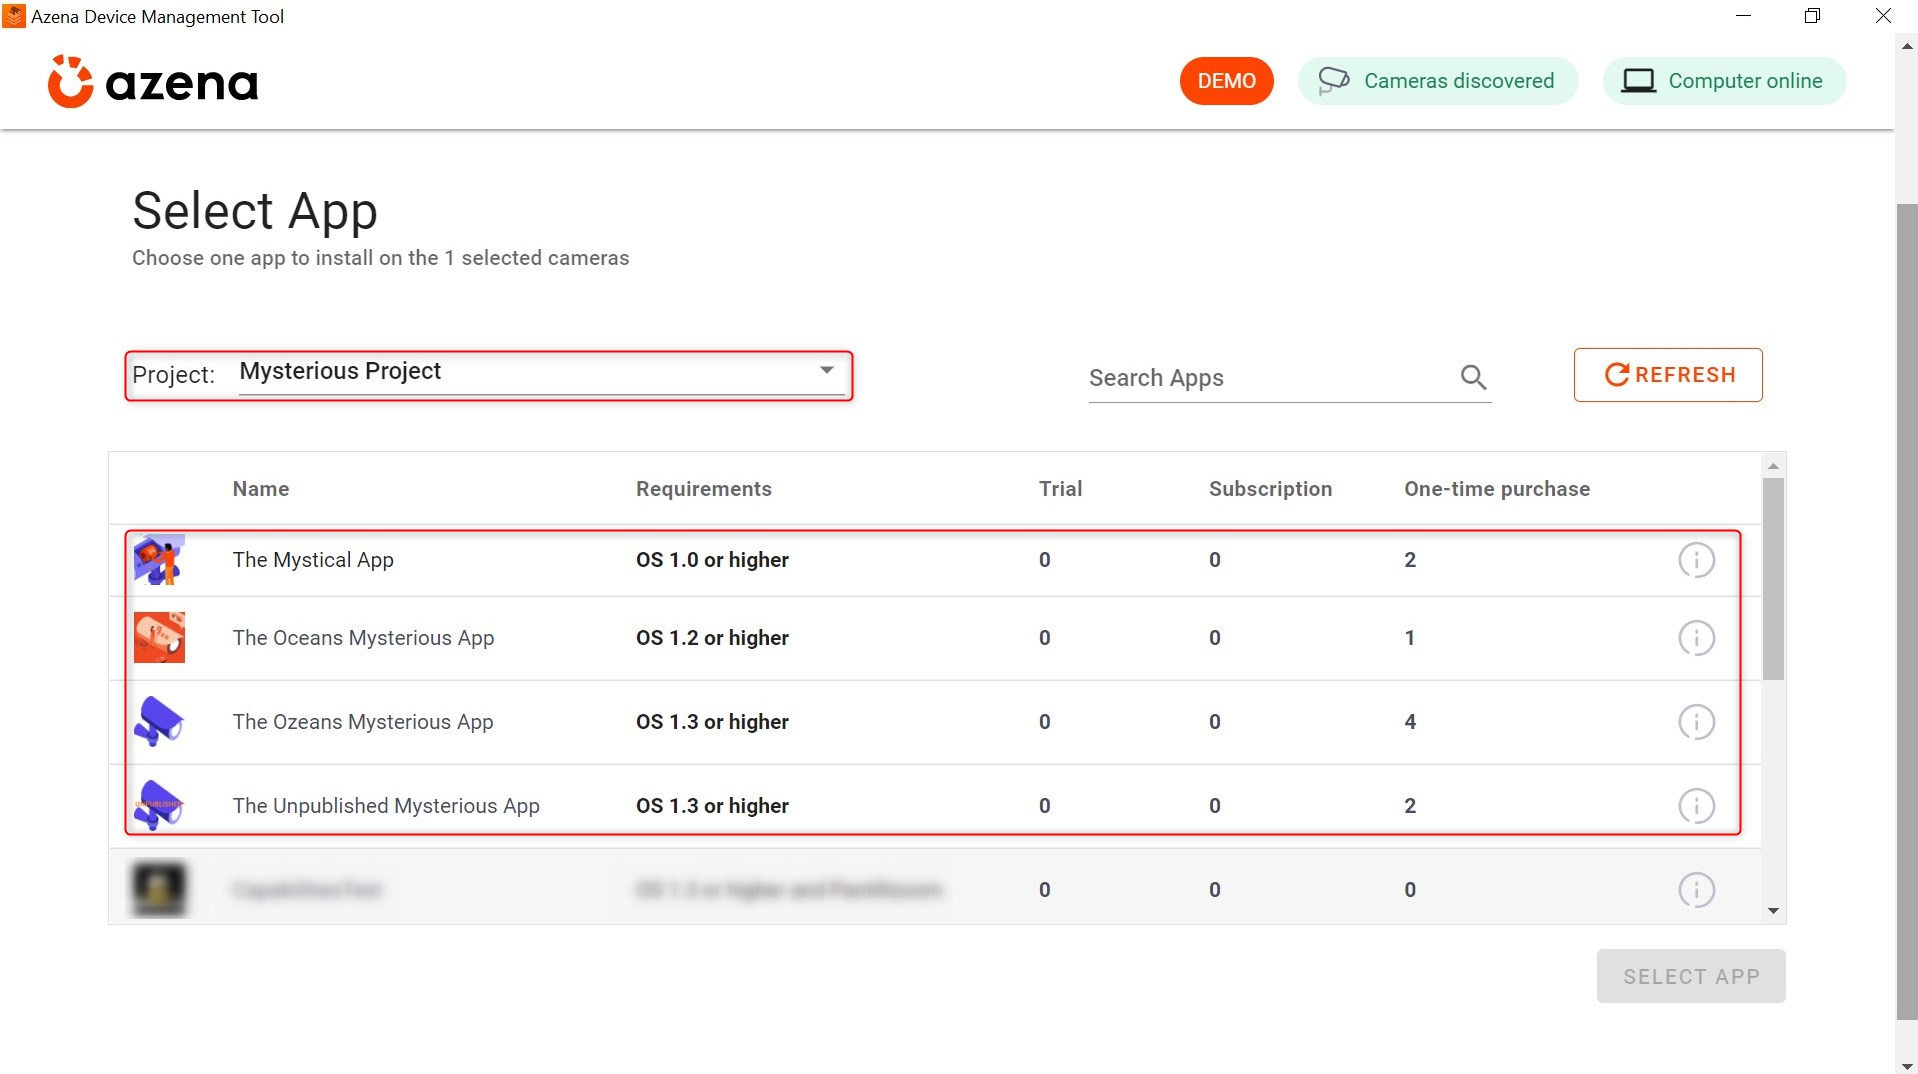Click the Select App heading
The width and height of the screenshot is (1918, 1074).
point(255,211)
